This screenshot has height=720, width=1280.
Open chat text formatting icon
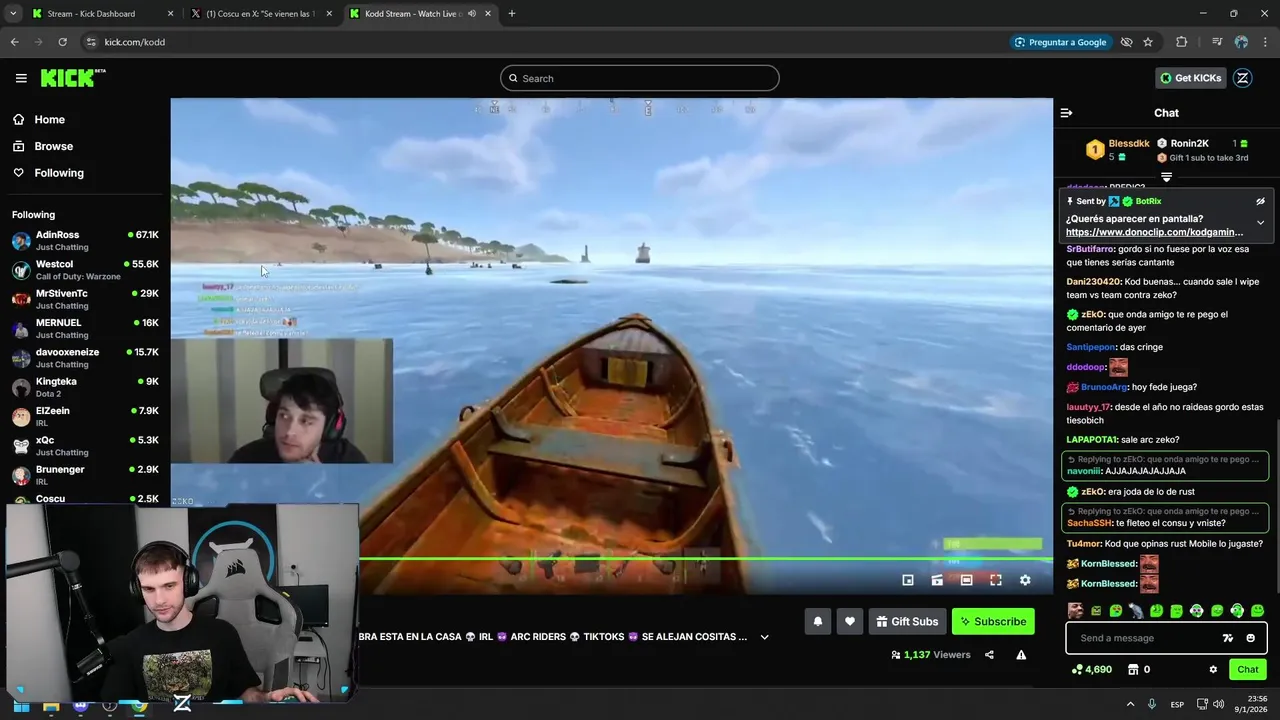click(1228, 638)
